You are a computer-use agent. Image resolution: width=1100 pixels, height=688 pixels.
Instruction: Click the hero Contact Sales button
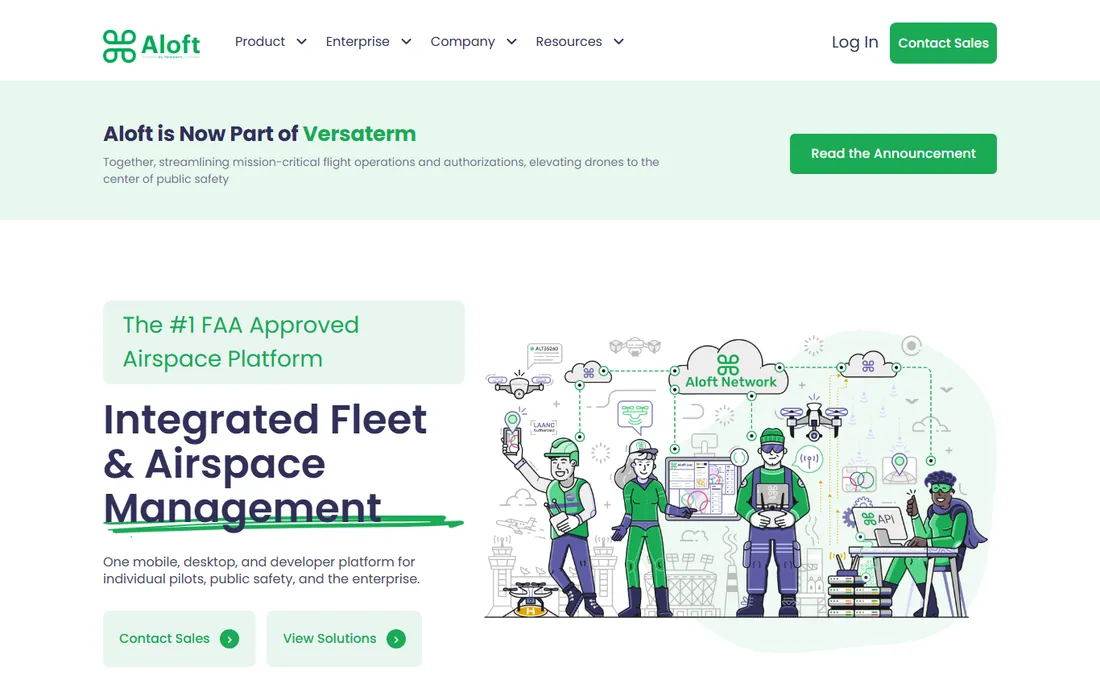click(179, 638)
